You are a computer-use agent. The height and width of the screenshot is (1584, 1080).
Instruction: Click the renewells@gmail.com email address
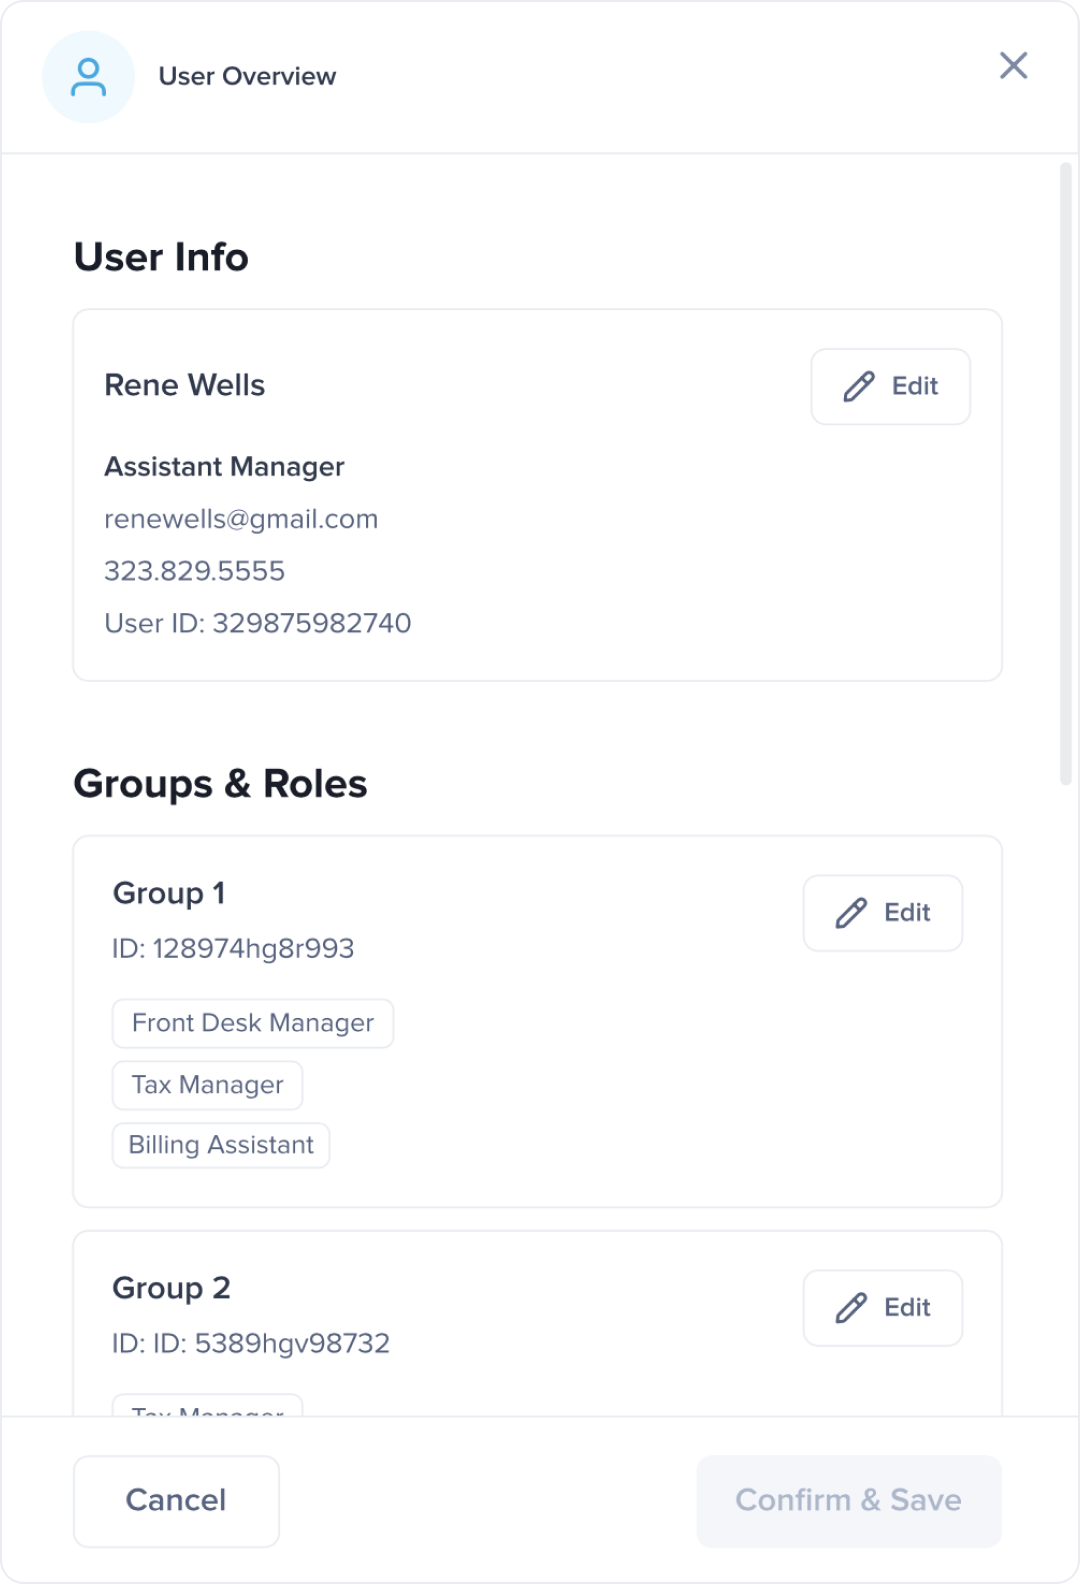(241, 519)
